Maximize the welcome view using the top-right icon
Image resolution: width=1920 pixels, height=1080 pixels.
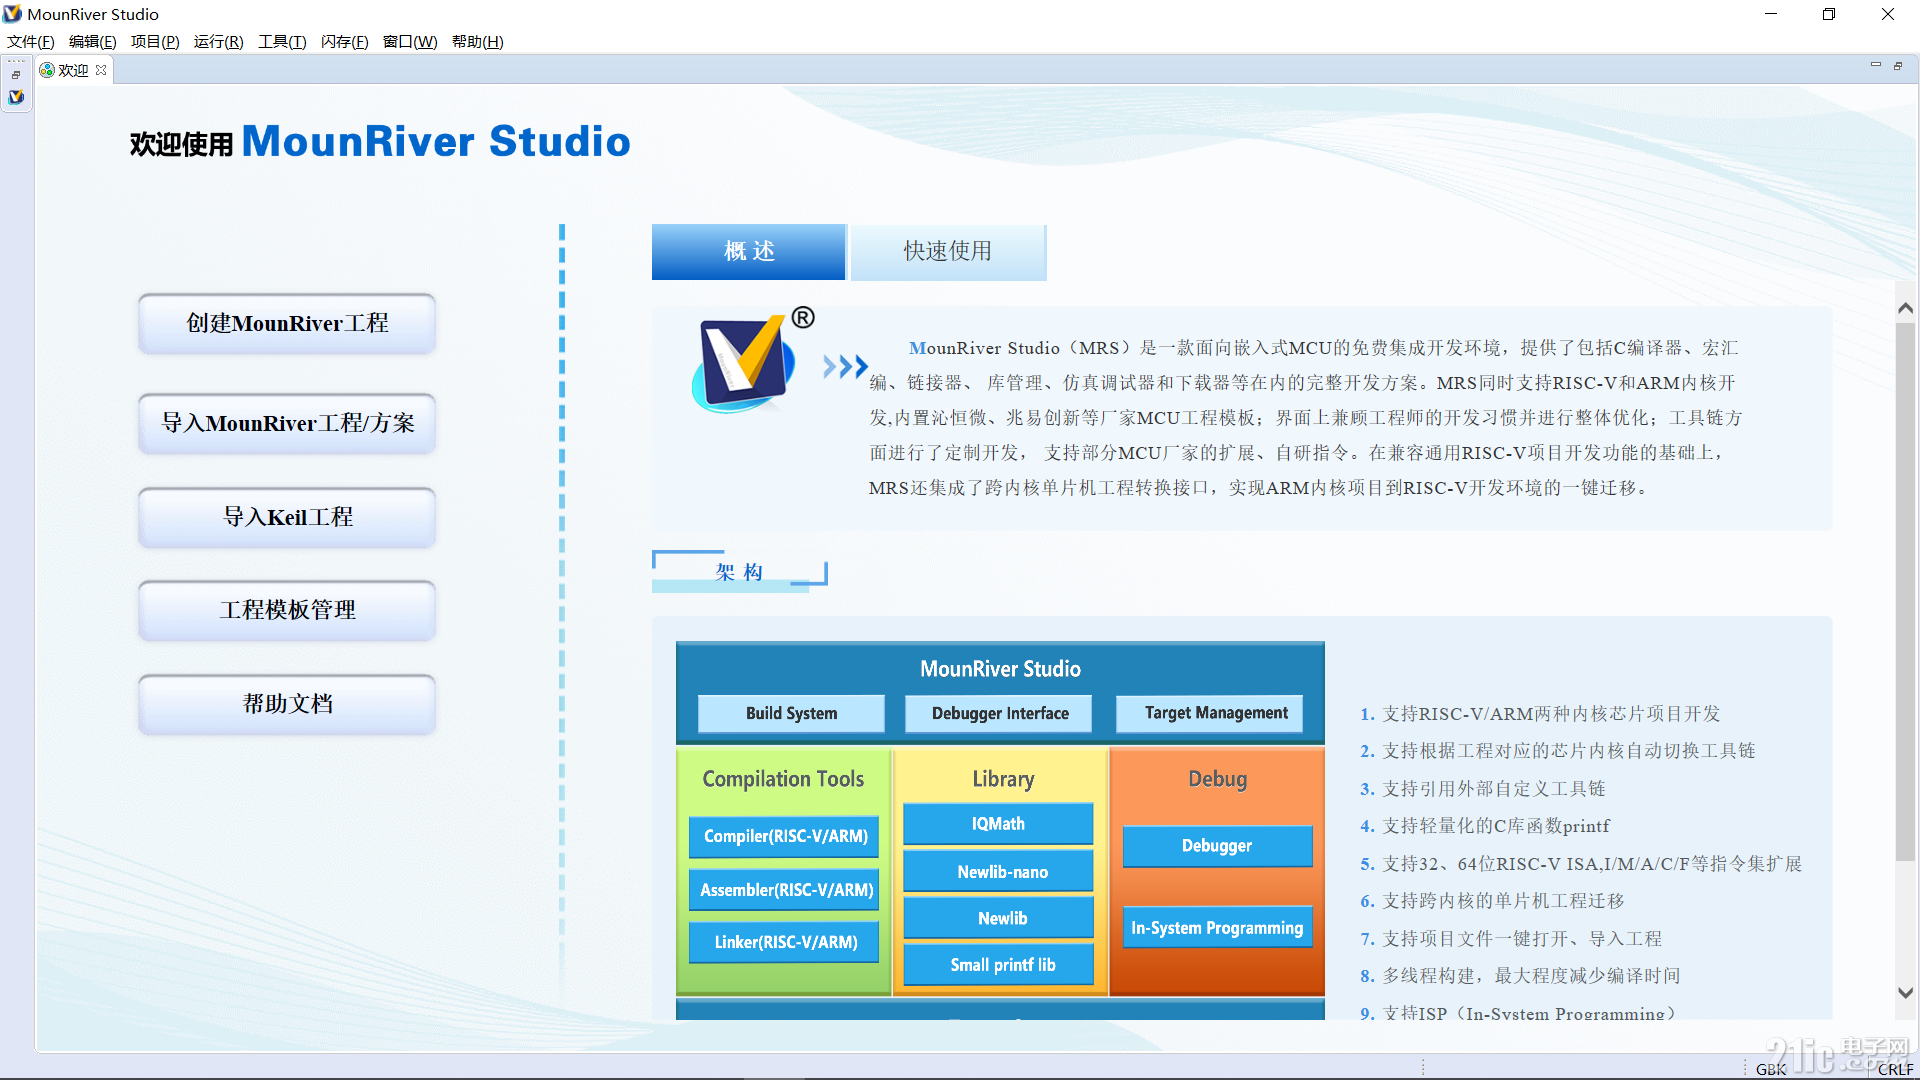pyautogui.click(x=1898, y=65)
